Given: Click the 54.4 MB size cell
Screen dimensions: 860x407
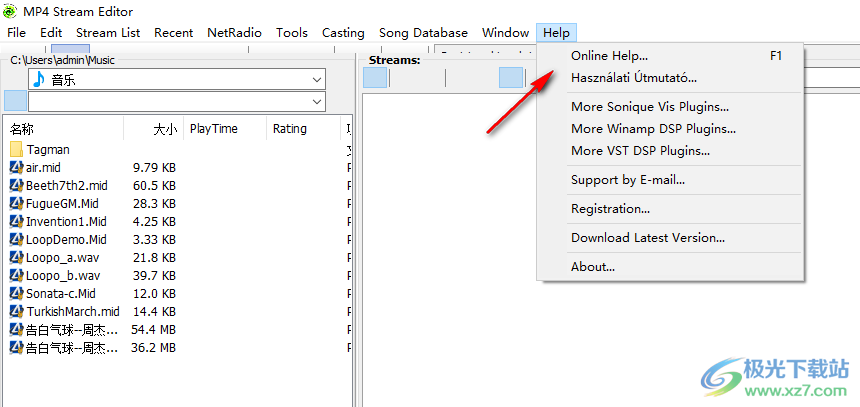Looking at the screenshot, I should pos(154,330).
